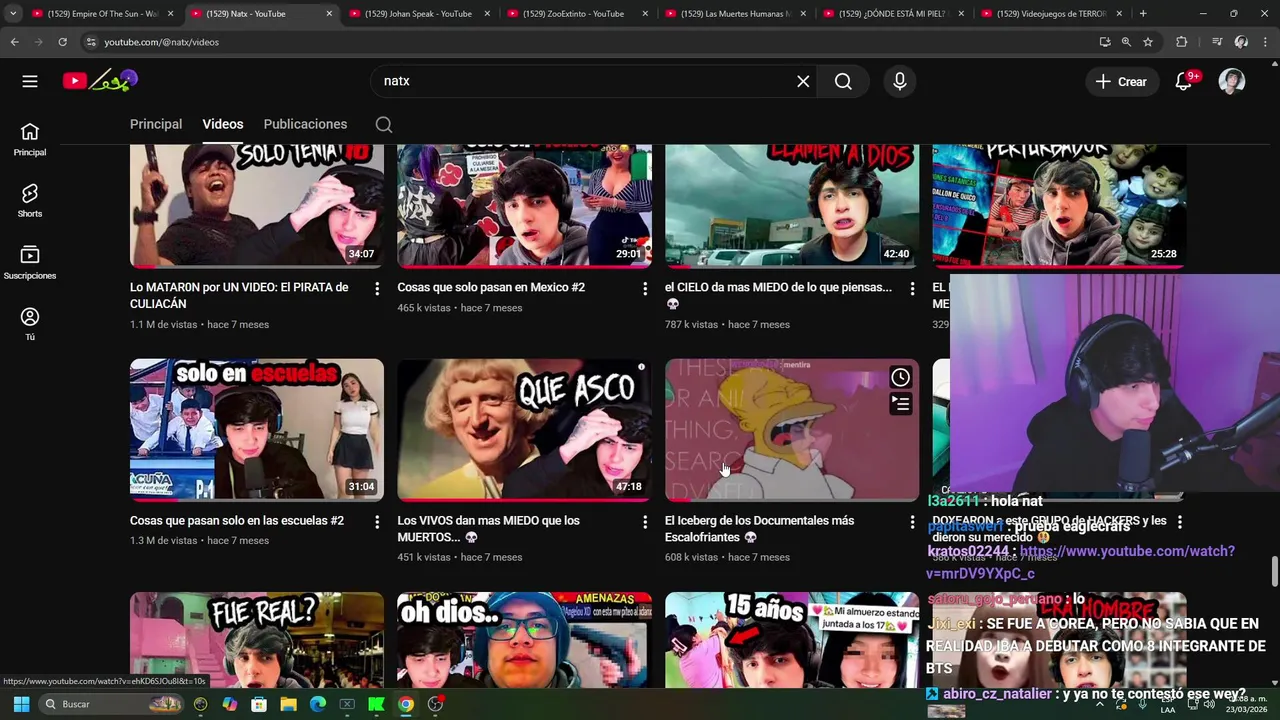This screenshot has width=1280, height=720.
Task: Open the LLAMEN A DIOS thumbnail
Action: (792, 206)
